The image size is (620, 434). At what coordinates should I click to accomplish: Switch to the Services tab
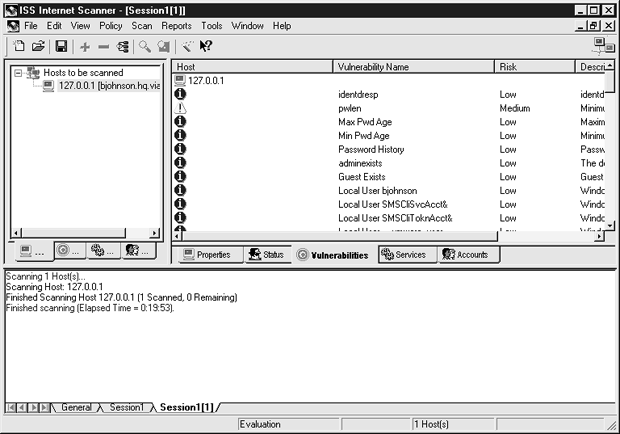404,255
